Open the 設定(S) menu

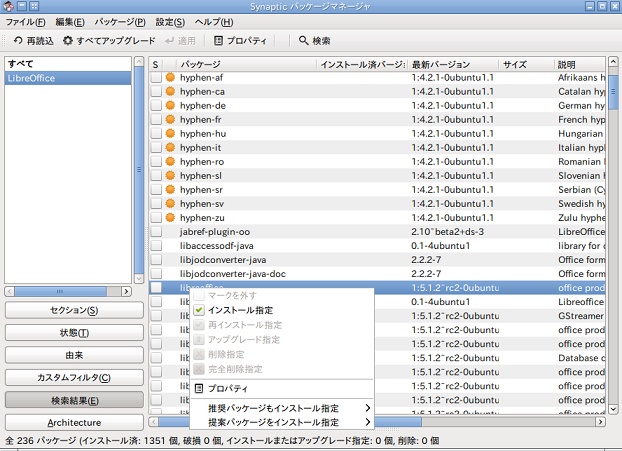(x=170, y=22)
